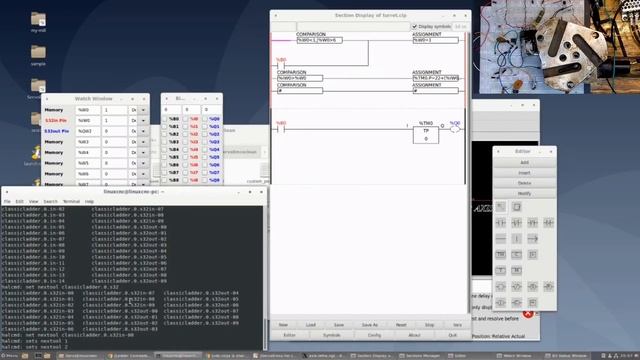Pick the old T timer element
The image size is (640, 360).
point(500,270)
